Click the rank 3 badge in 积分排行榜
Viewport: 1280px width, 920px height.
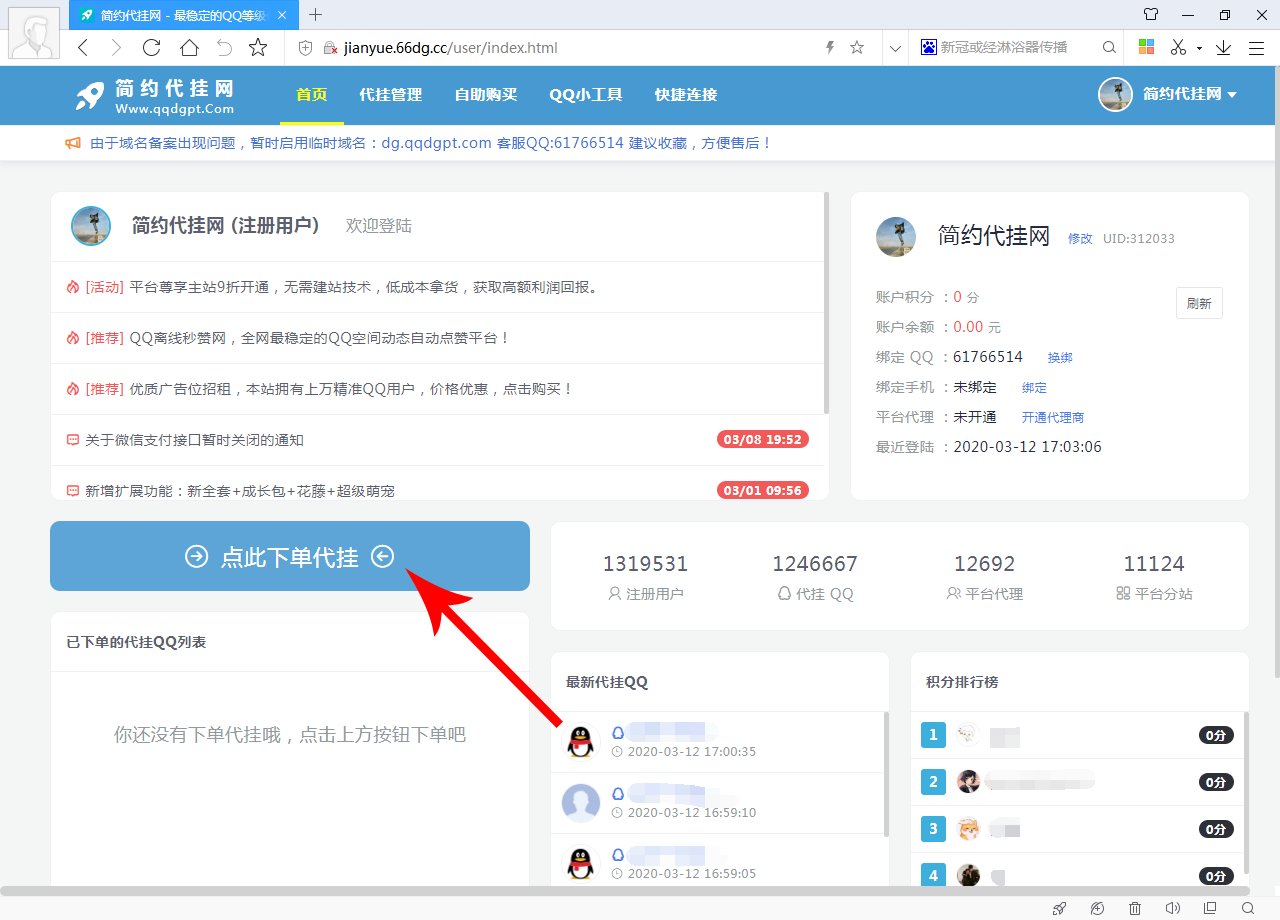point(933,828)
